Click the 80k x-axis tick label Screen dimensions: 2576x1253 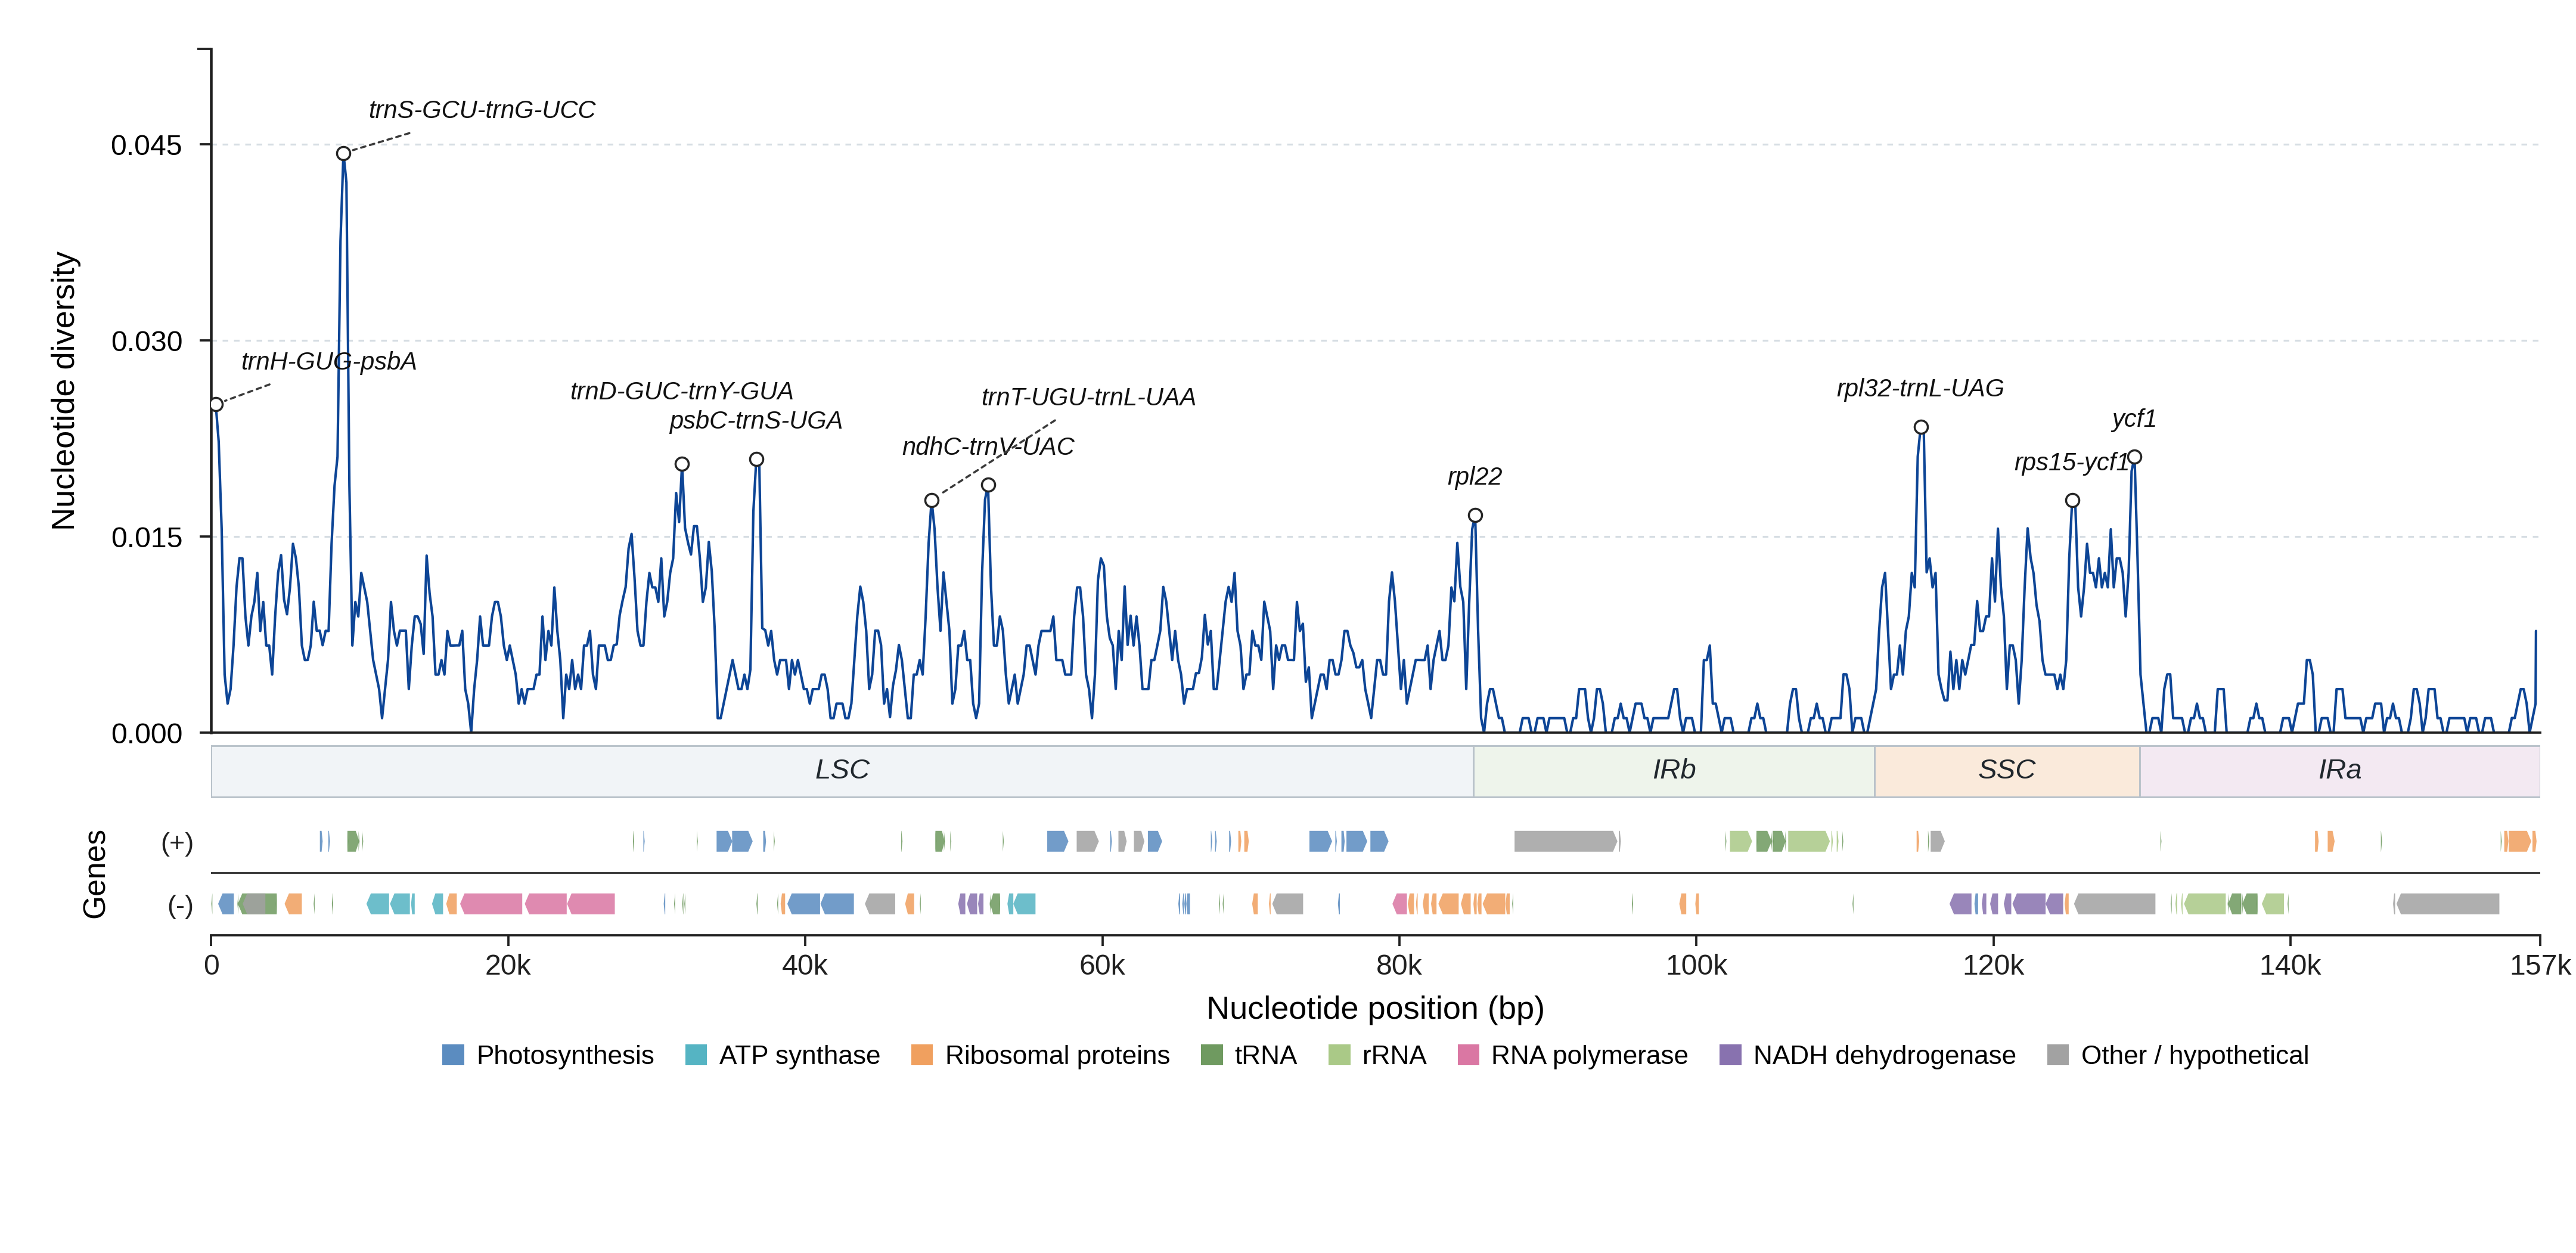coord(1399,966)
